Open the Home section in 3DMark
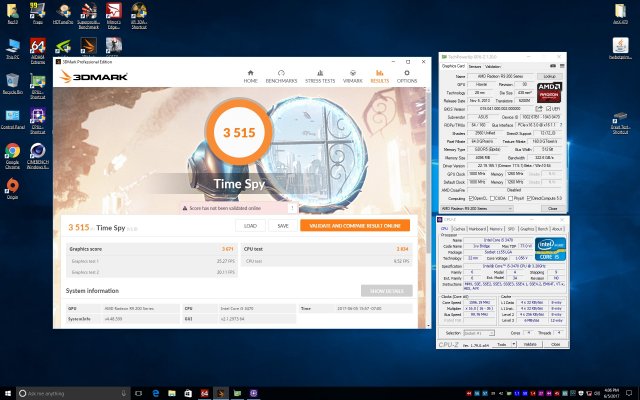640x400 pixels. 251,76
